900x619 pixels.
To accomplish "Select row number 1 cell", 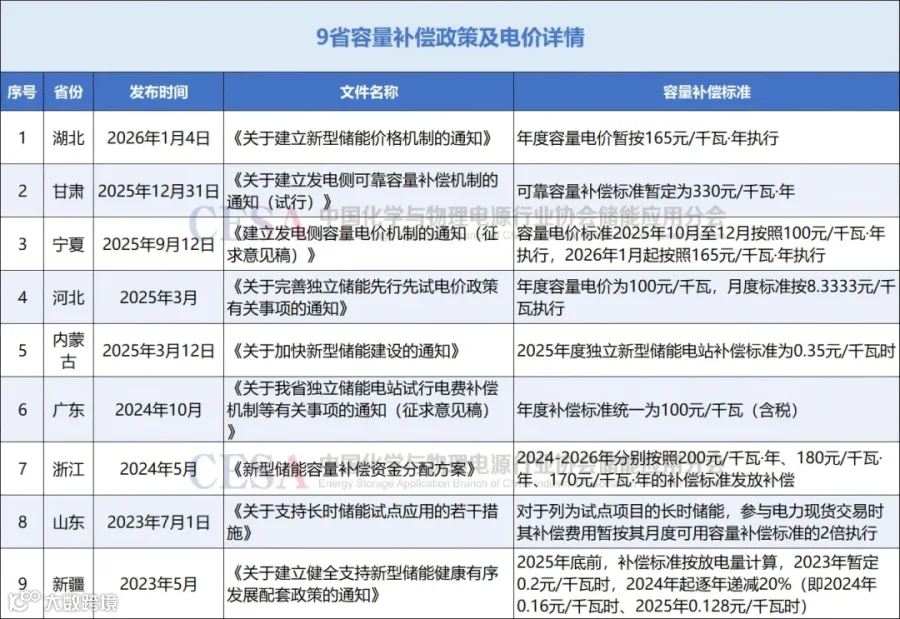I will pos(22,138).
